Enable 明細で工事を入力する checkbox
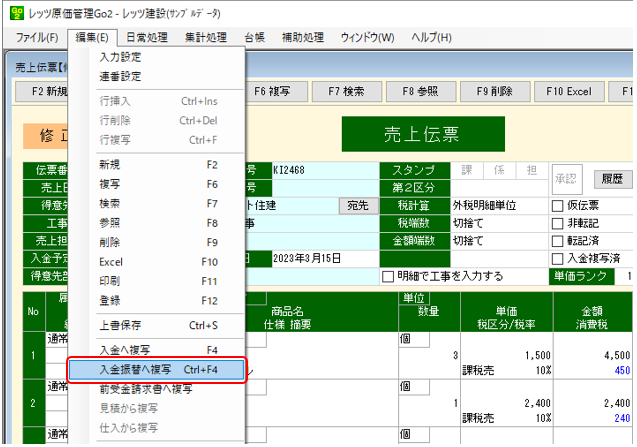This screenshot has width=637, height=447. [388, 276]
